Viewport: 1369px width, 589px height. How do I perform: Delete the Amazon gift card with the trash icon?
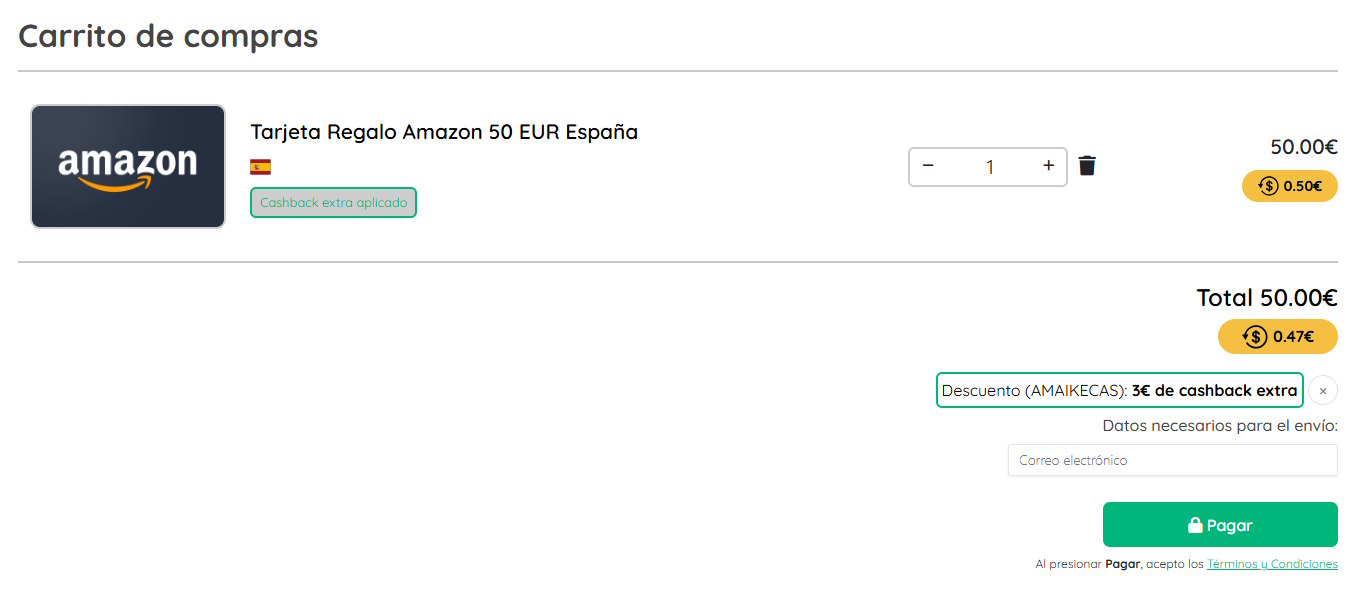tap(1087, 166)
